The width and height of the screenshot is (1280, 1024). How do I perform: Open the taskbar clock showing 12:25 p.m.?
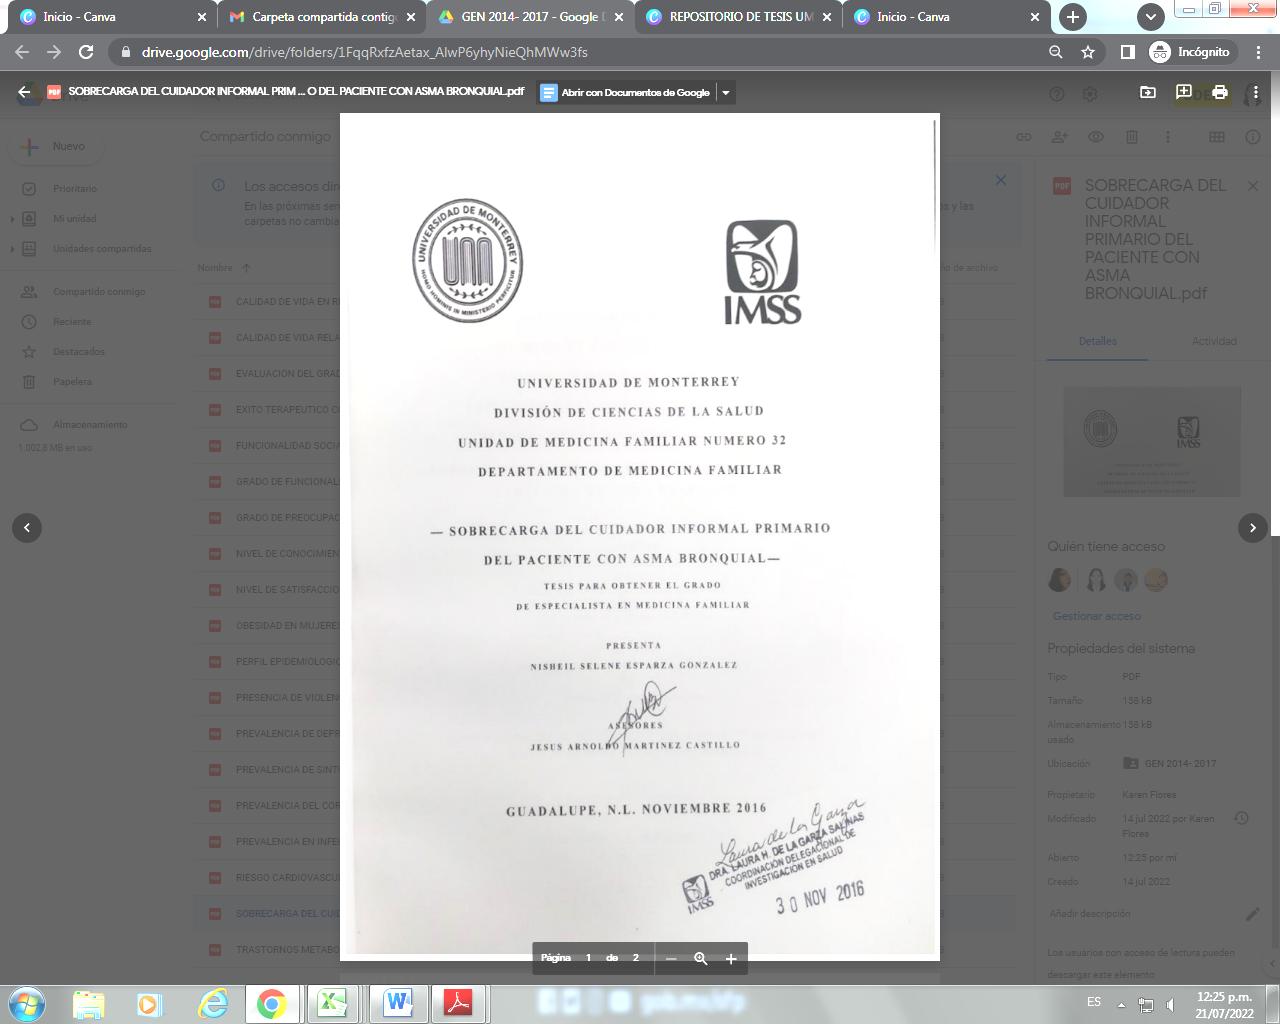[x=1224, y=1004]
